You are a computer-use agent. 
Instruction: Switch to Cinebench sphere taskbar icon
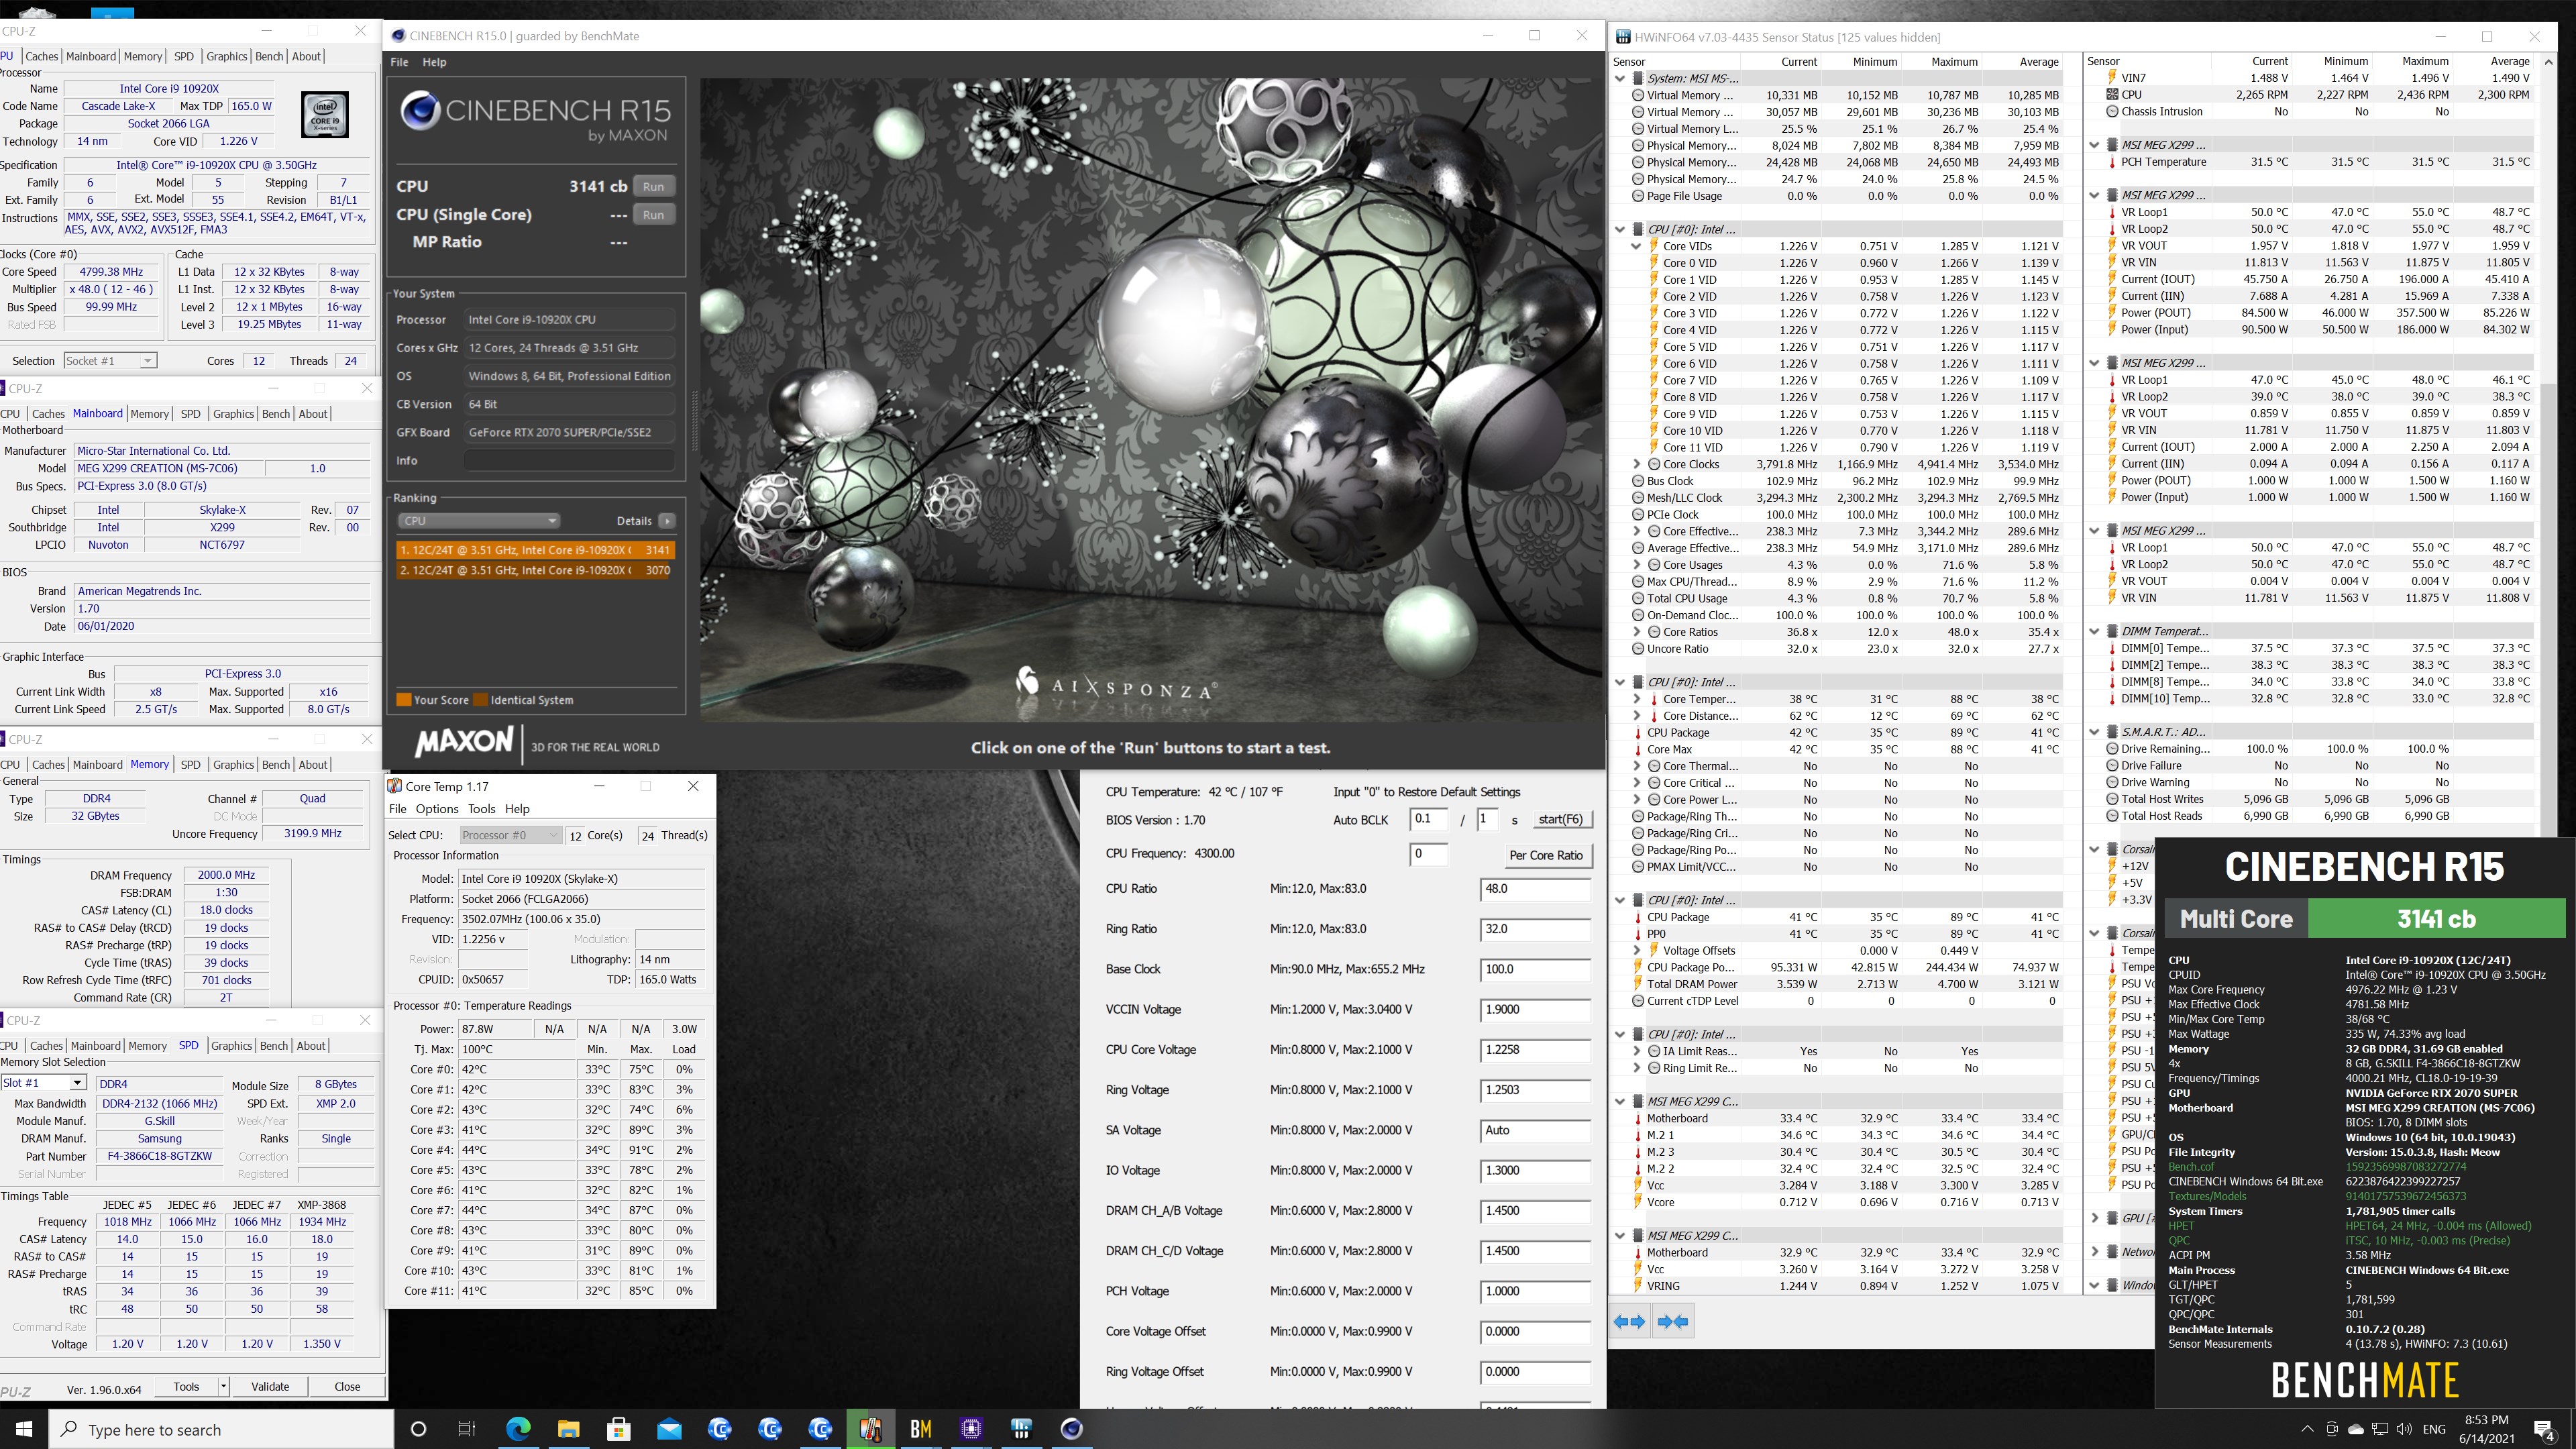[1071, 1429]
